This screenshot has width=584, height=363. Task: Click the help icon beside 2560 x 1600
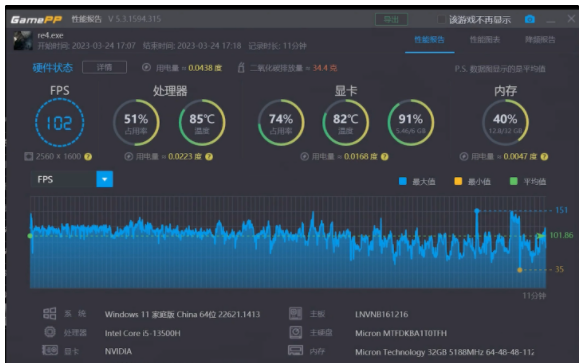pyautogui.click(x=88, y=157)
